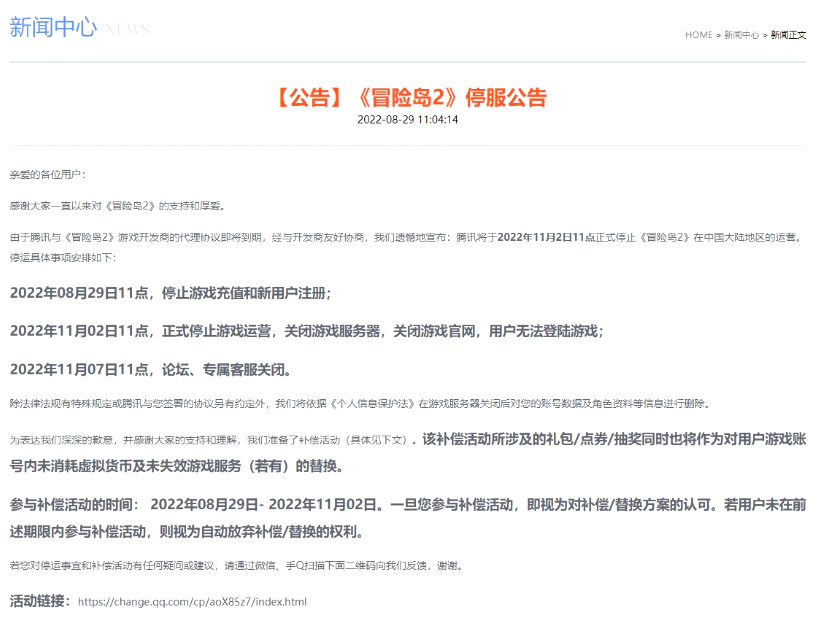Click the sentence starting 为表达我们深深的歉意
This screenshot has width=832, height=621.
[x=210, y=439]
